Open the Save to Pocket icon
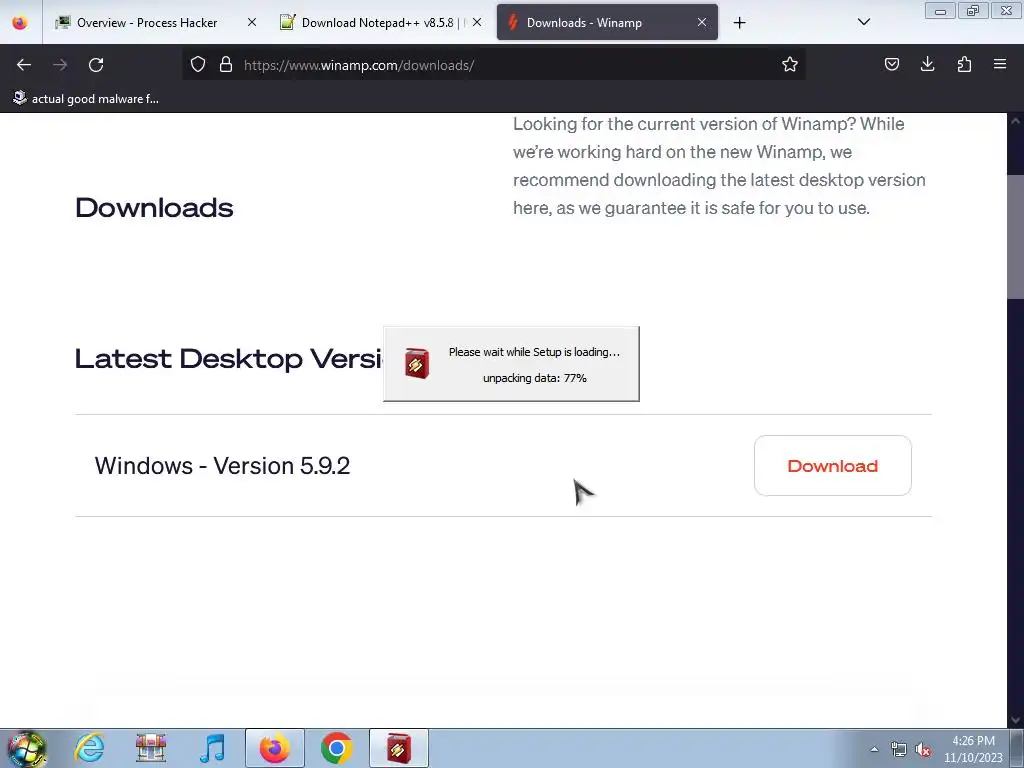Image resolution: width=1024 pixels, height=768 pixels. (x=891, y=64)
